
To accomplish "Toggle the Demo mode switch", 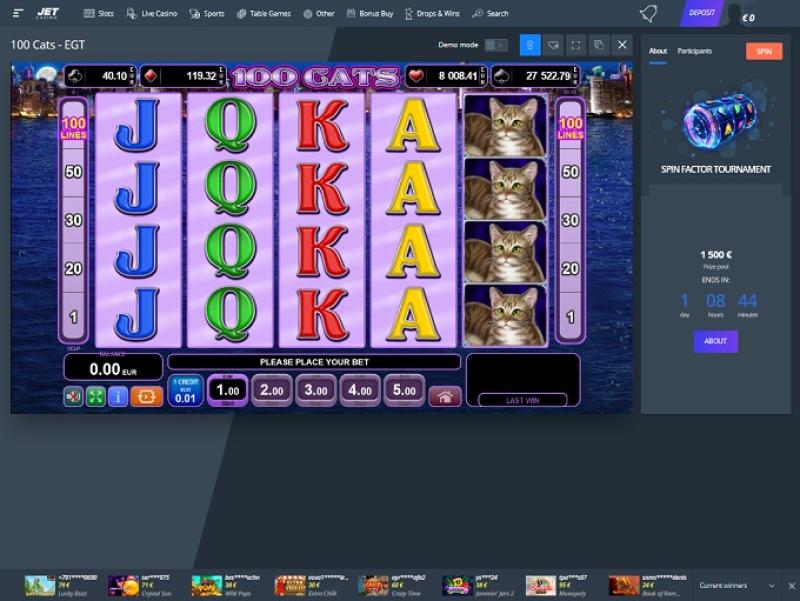I will click(495, 45).
